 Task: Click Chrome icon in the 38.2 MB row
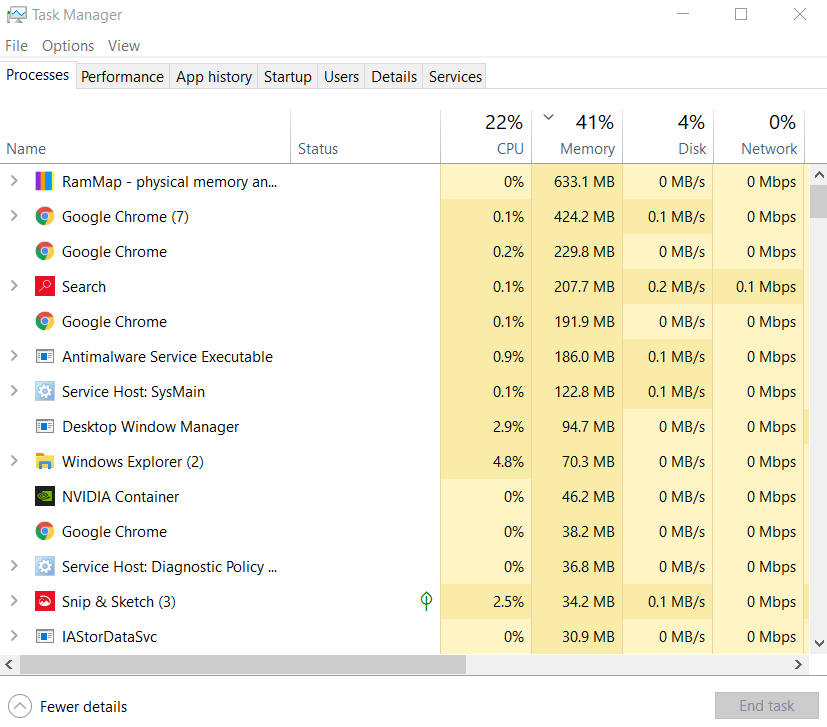click(44, 531)
